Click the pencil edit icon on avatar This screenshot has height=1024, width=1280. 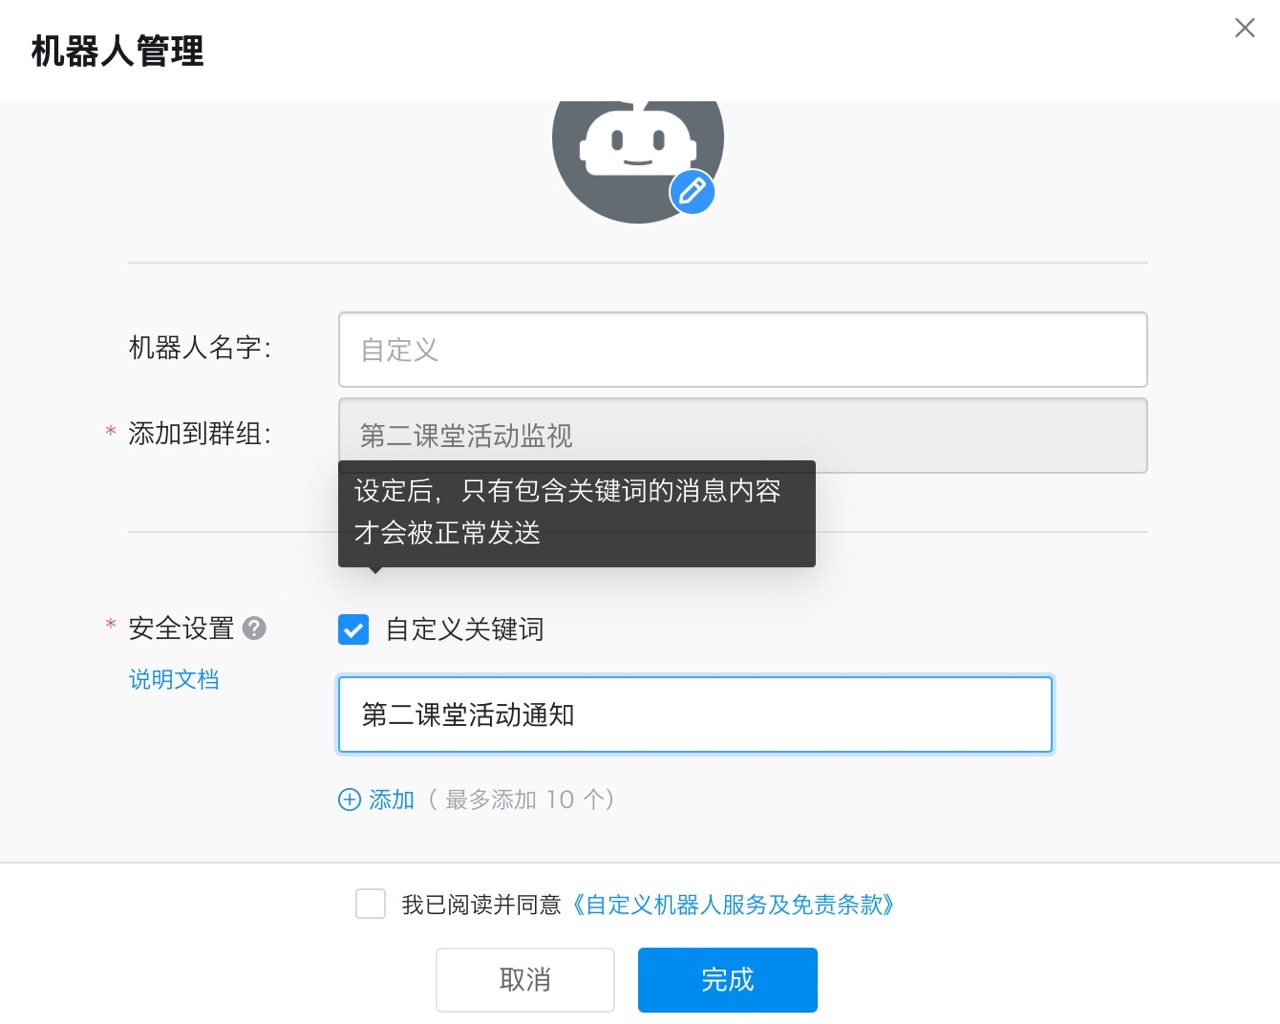pos(692,191)
